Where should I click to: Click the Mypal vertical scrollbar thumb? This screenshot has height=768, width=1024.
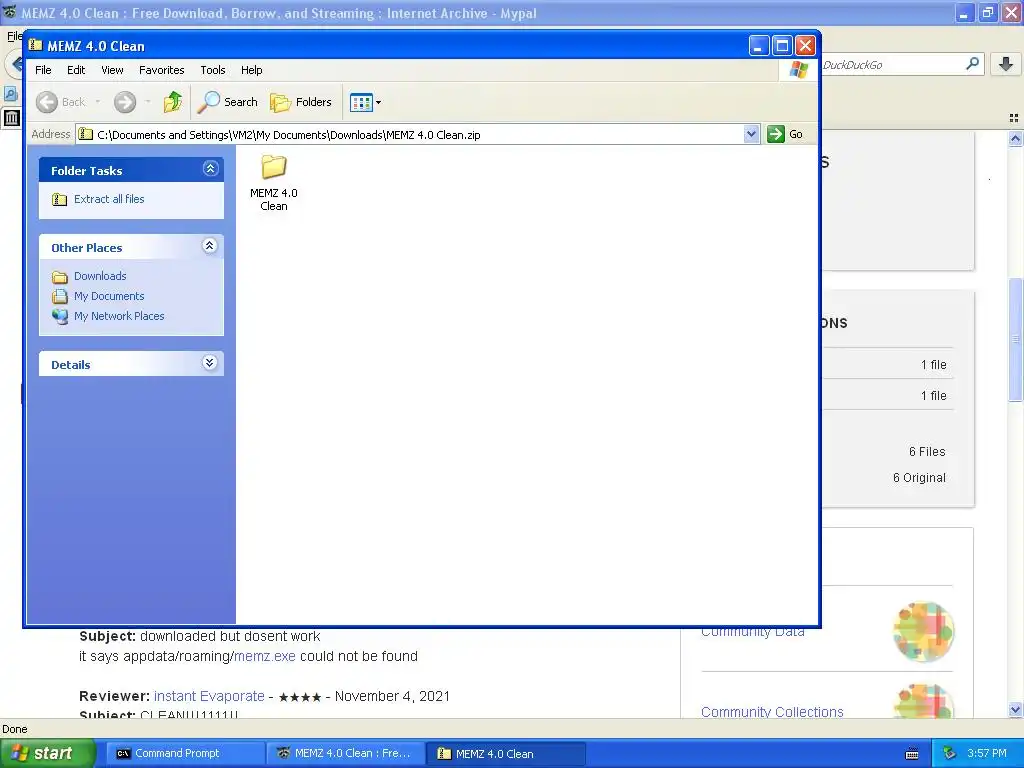[1016, 340]
